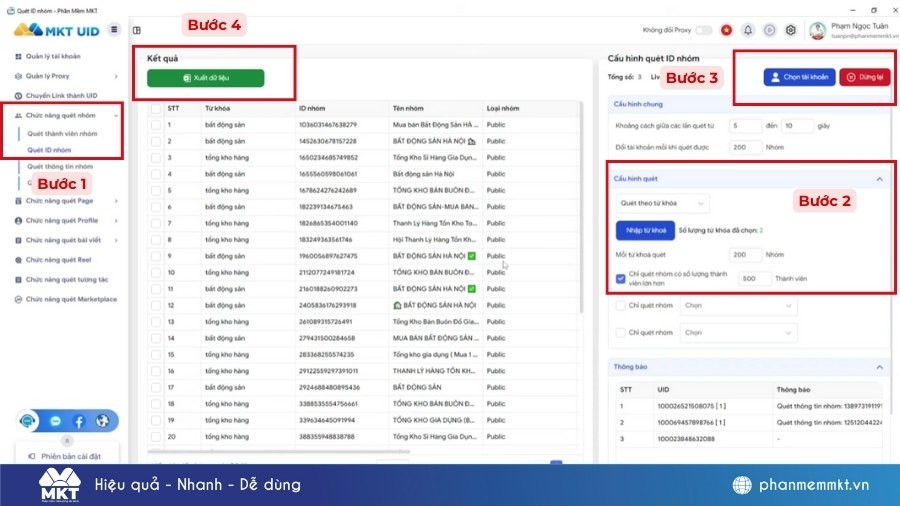Check first Chỉ quét nhóm checkbox
The height and width of the screenshot is (506, 900).
(x=620, y=306)
